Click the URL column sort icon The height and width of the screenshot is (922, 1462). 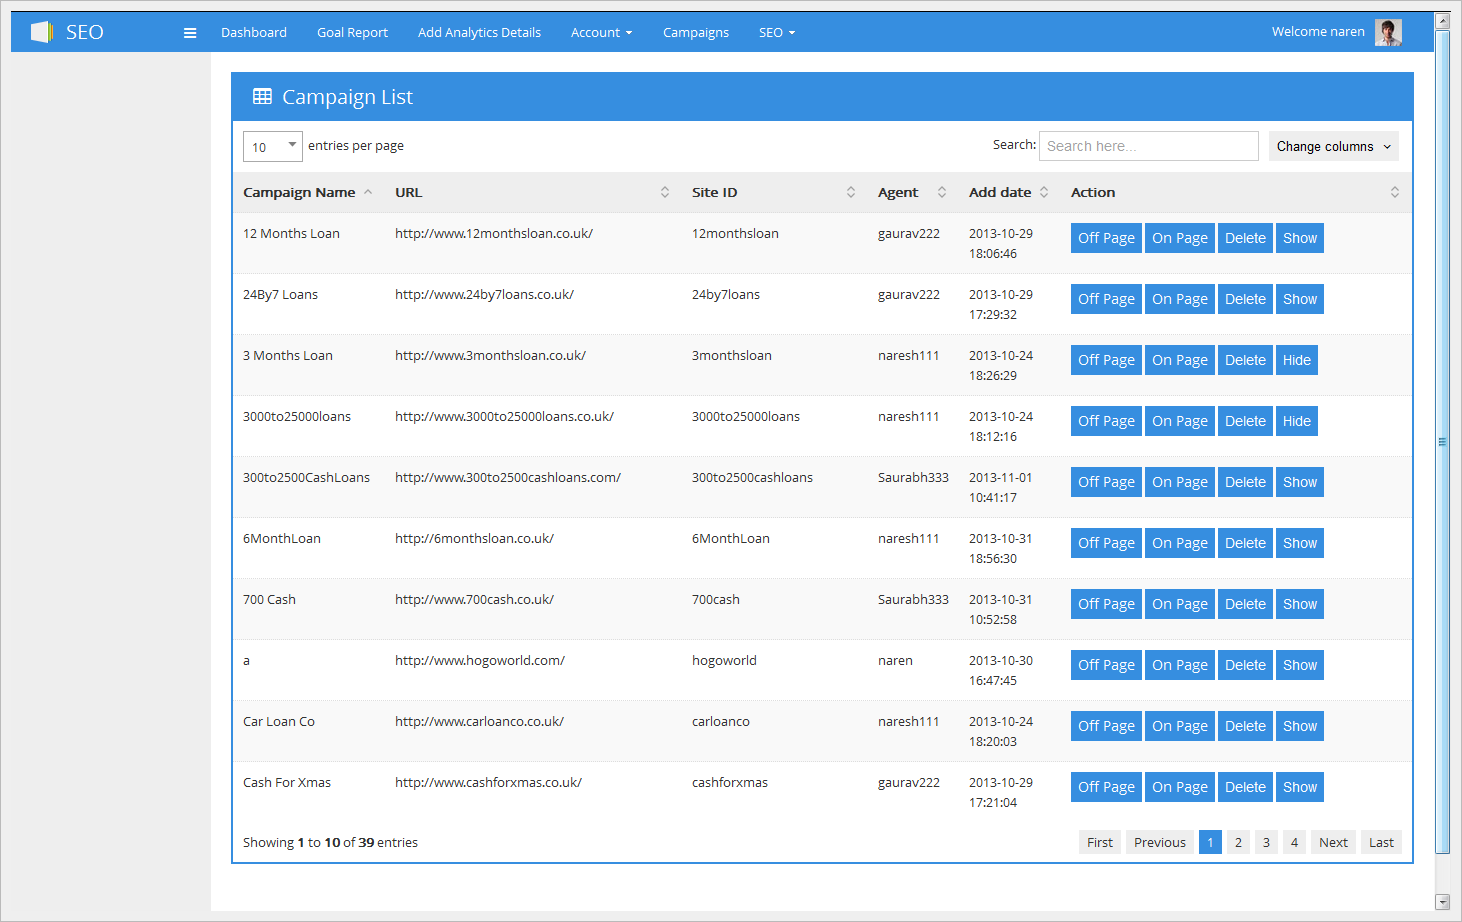[x=665, y=192]
